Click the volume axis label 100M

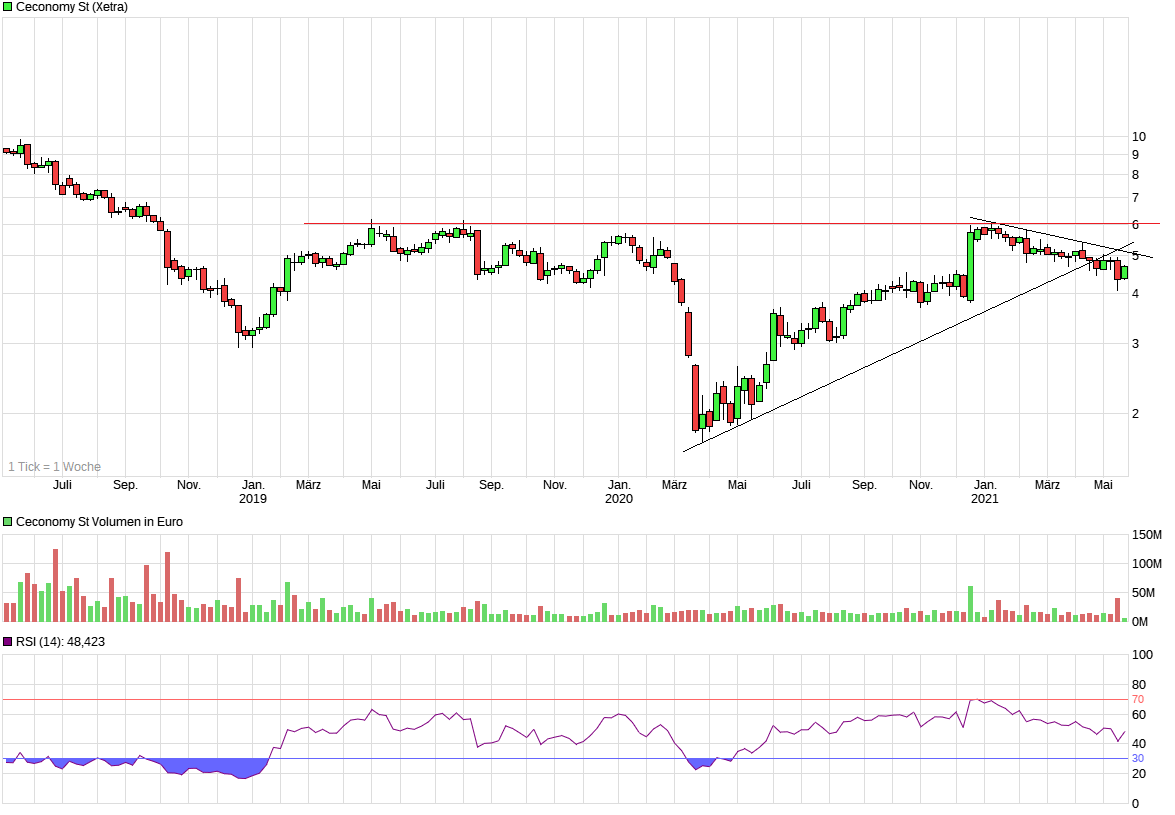click(x=1147, y=563)
